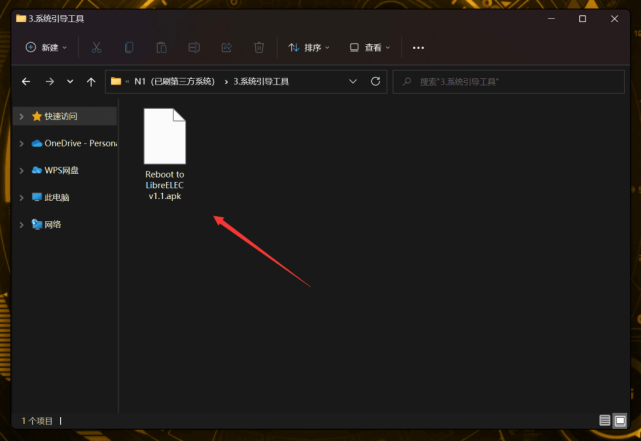Click the N1 (已刷第三方系统) breadcrumb
641x441 pixels.
tap(175, 81)
